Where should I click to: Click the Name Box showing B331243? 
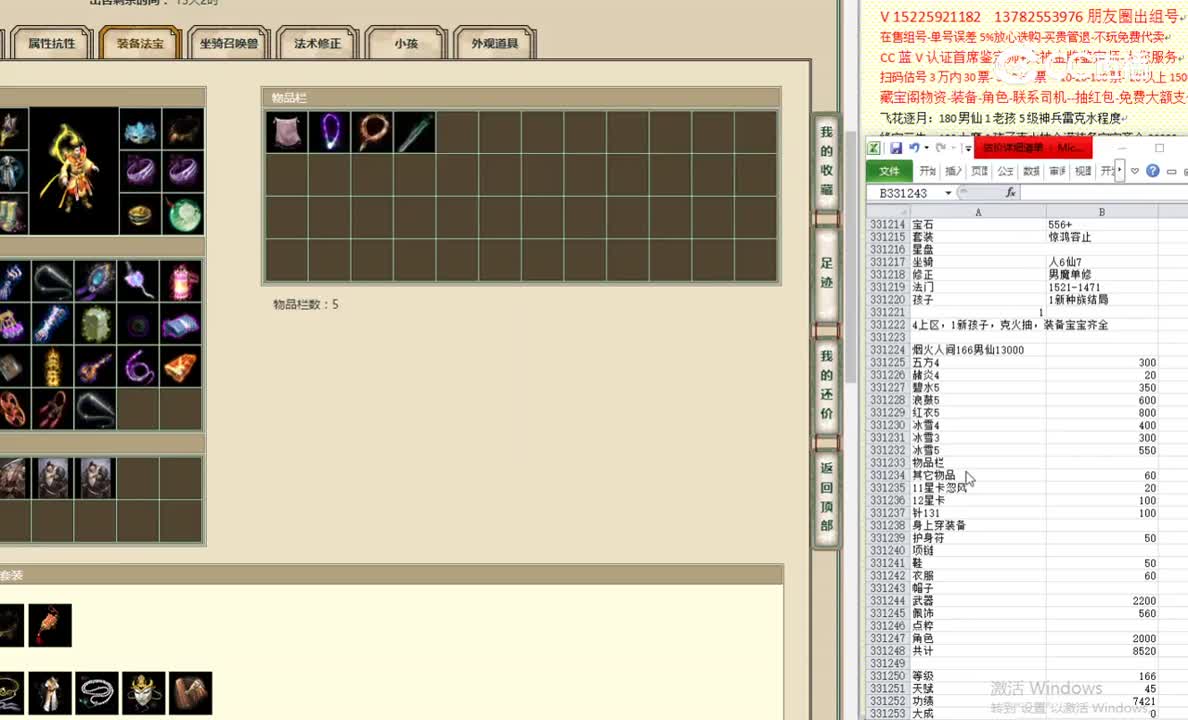coord(901,192)
